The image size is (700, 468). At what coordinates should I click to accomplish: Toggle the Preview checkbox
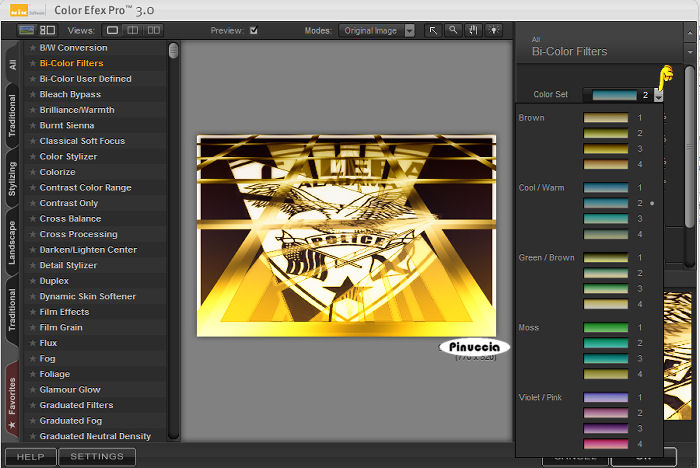[x=254, y=30]
